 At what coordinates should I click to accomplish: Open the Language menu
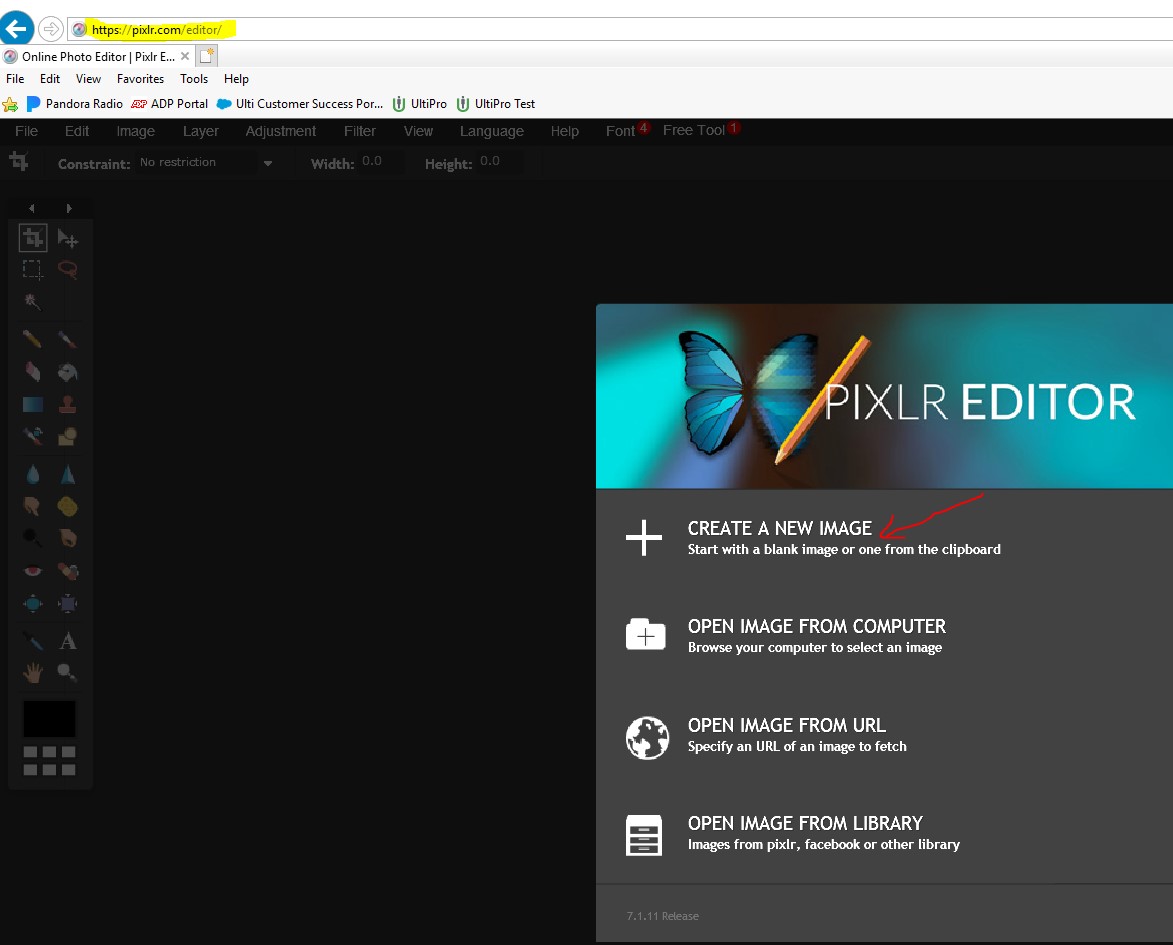coord(491,131)
